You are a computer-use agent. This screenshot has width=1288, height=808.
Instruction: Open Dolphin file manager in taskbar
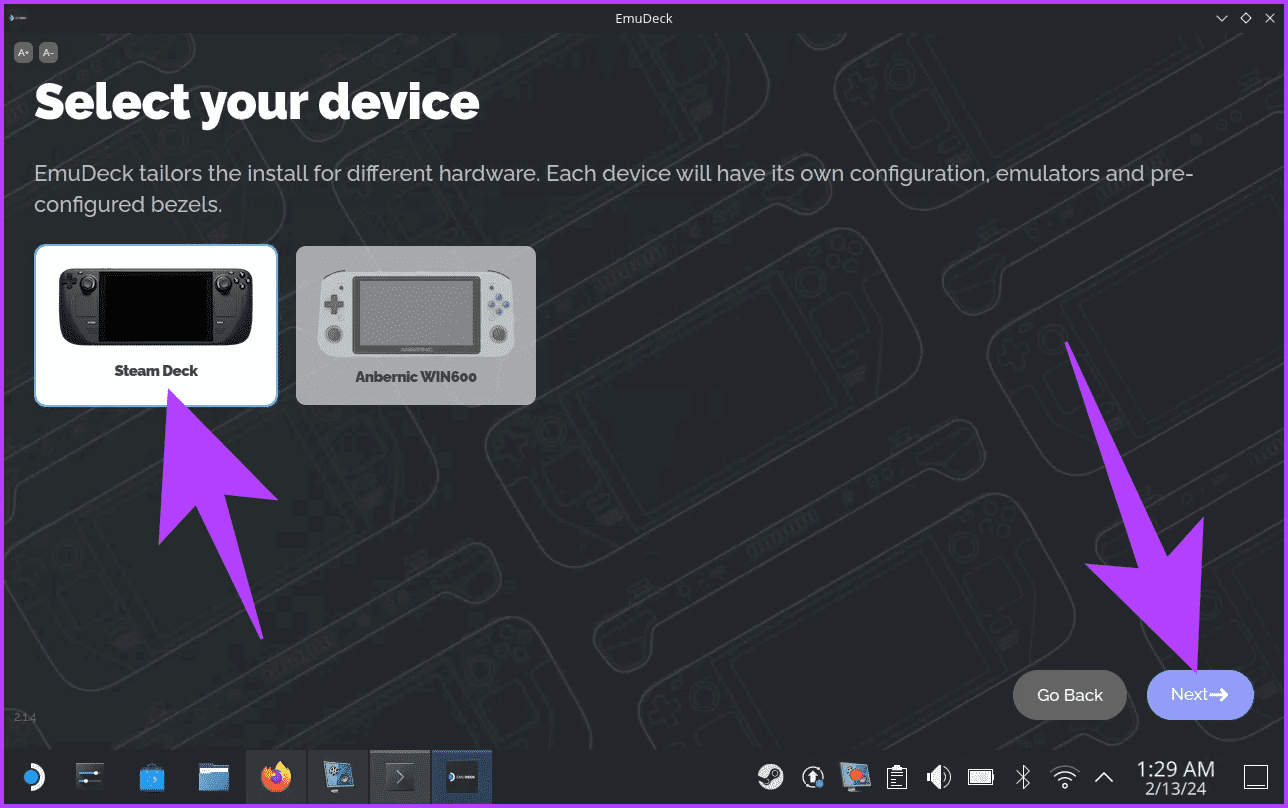214,777
